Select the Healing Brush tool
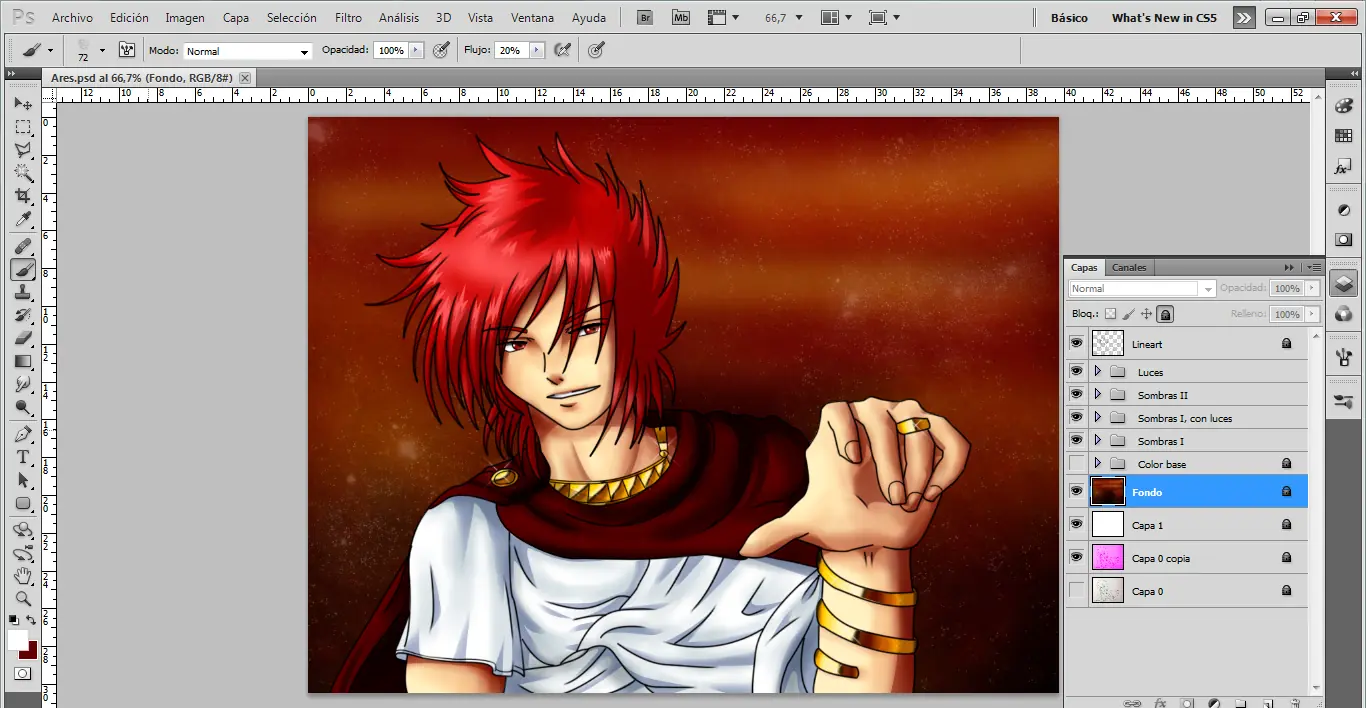This screenshot has width=1366, height=708. pyautogui.click(x=23, y=246)
